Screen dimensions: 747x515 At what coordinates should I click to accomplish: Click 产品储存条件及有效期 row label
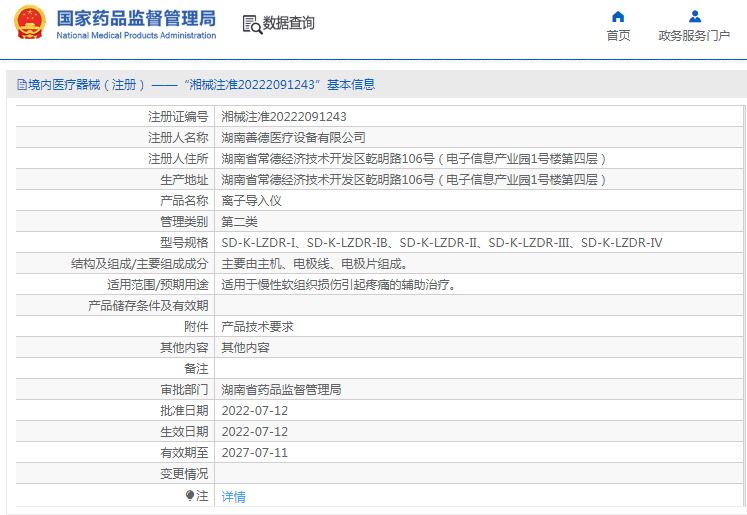148,306
